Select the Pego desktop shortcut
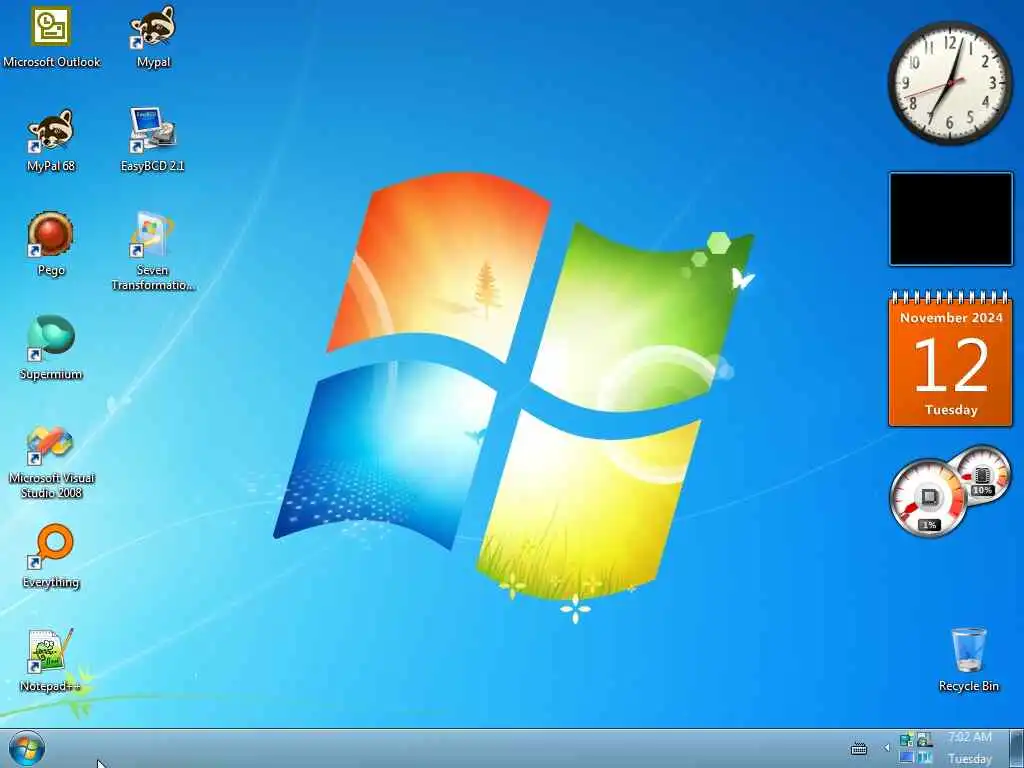This screenshot has height=768, width=1024. (x=51, y=244)
